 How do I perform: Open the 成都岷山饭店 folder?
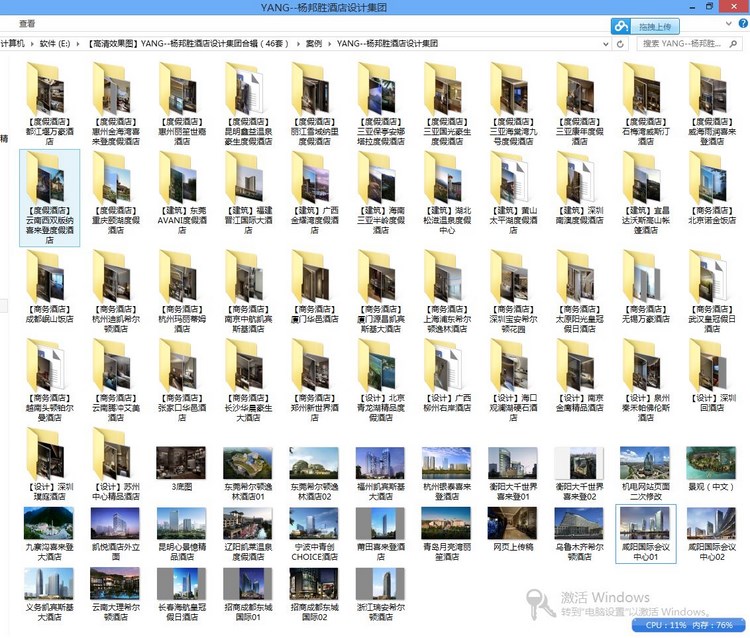click(49, 286)
